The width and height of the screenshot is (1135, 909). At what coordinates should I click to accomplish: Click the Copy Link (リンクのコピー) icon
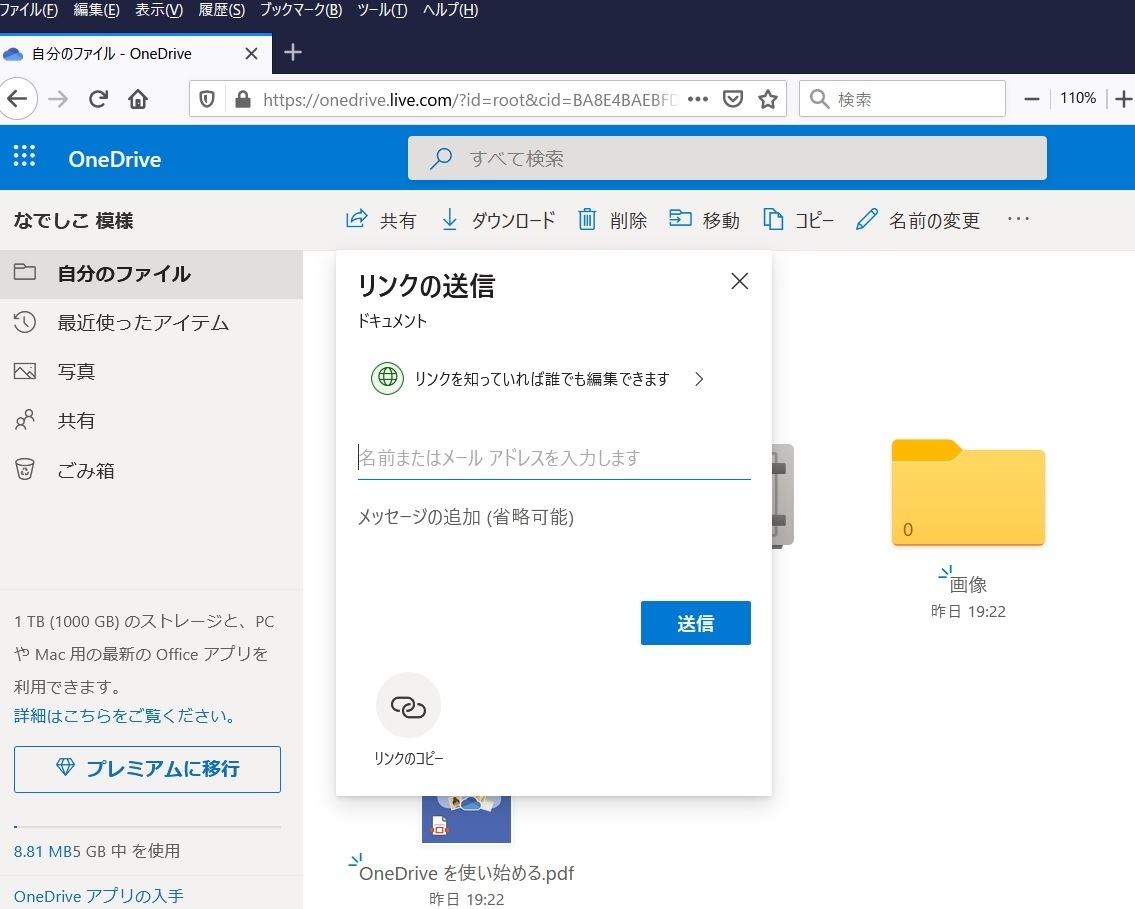coord(408,706)
